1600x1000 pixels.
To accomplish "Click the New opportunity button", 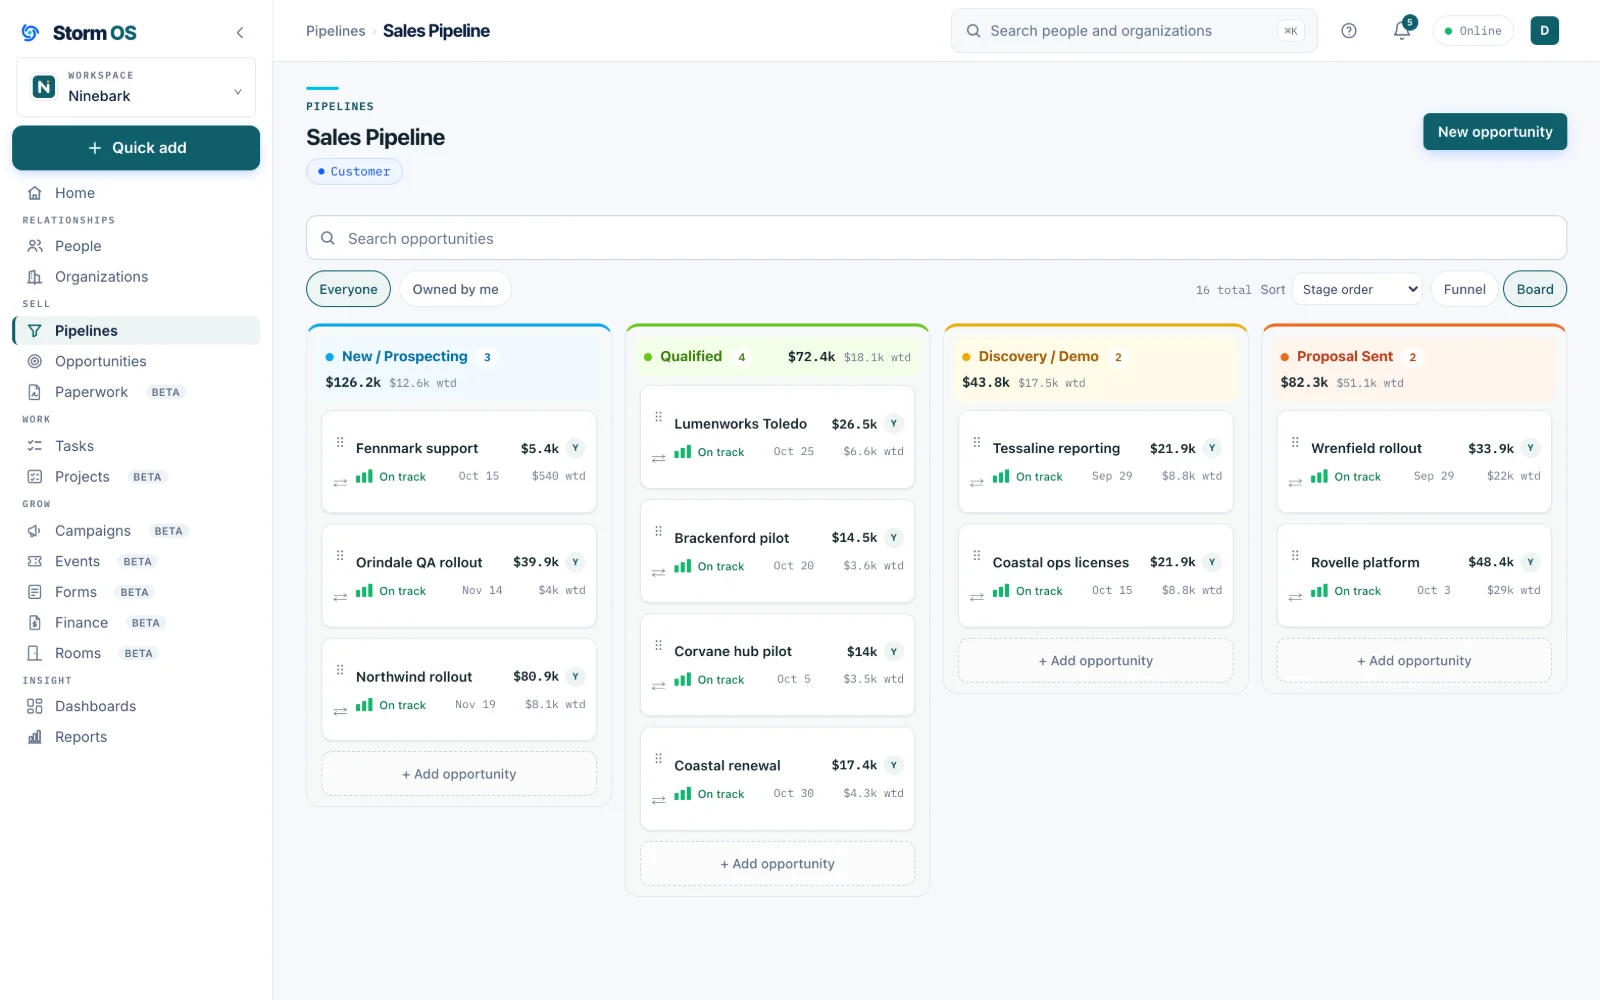I will [x=1495, y=132].
